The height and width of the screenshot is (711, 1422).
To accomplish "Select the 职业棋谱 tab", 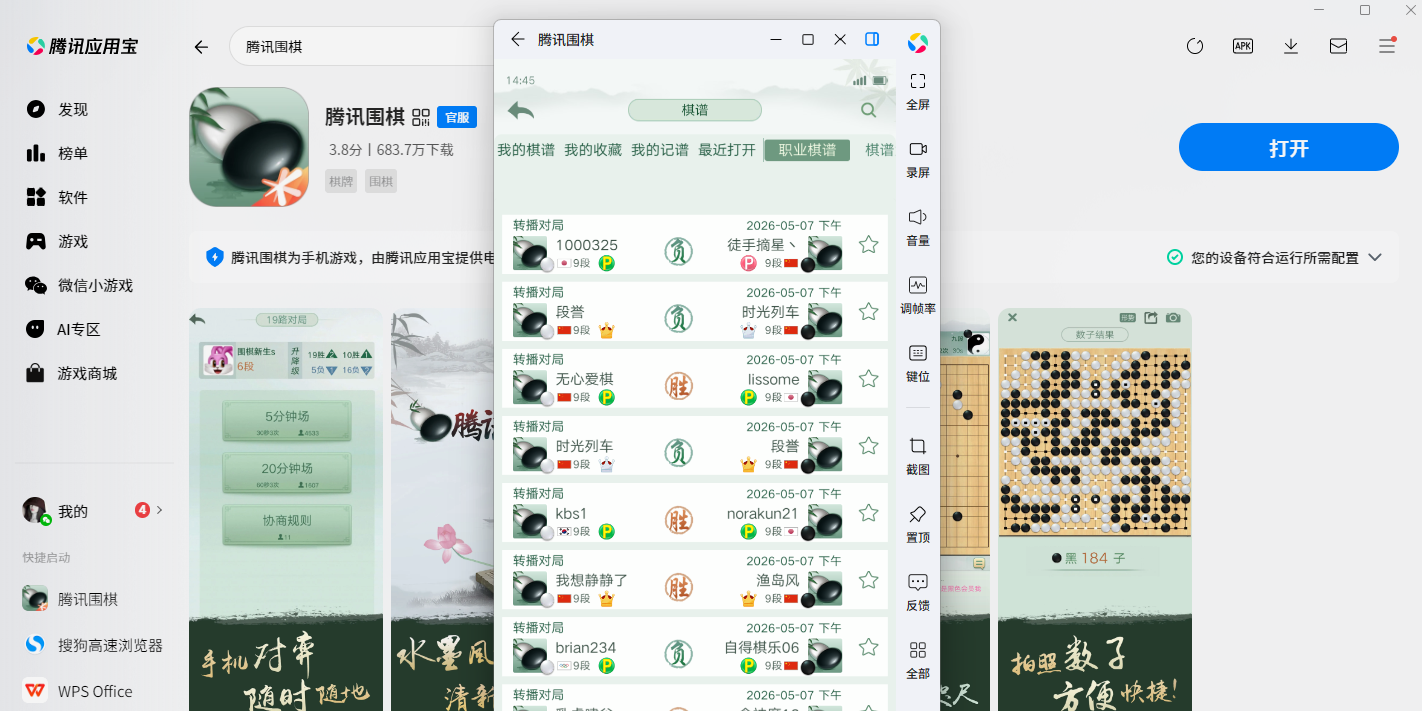I will [x=807, y=150].
